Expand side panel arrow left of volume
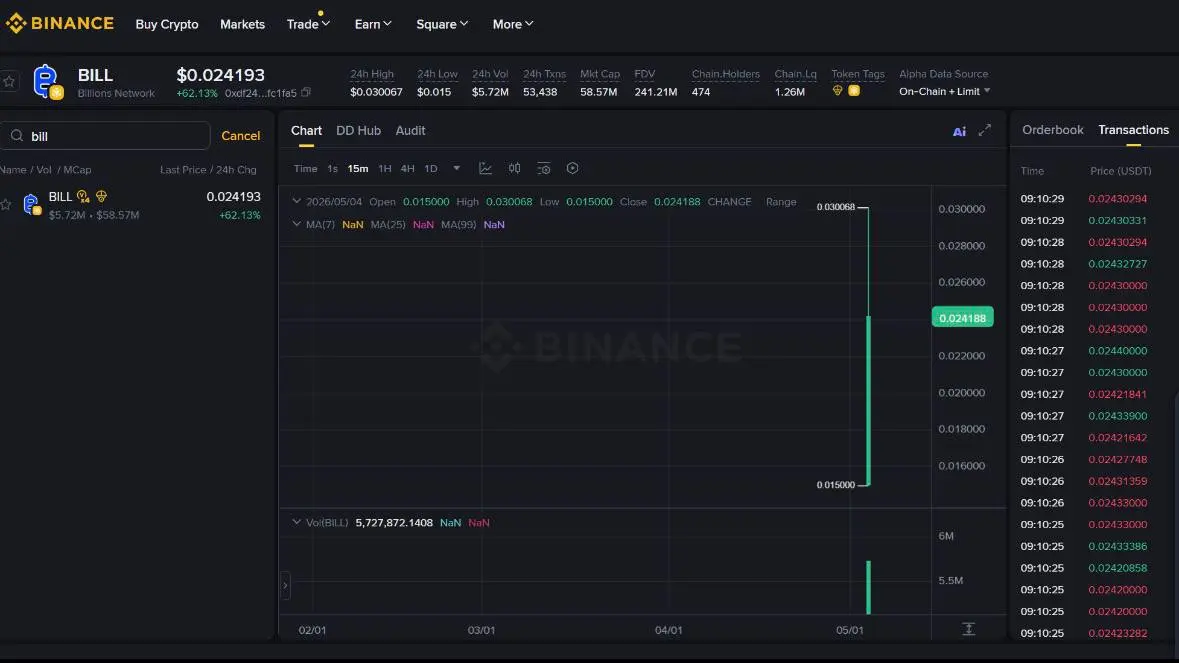This screenshot has width=1179, height=663. (x=285, y=585)
